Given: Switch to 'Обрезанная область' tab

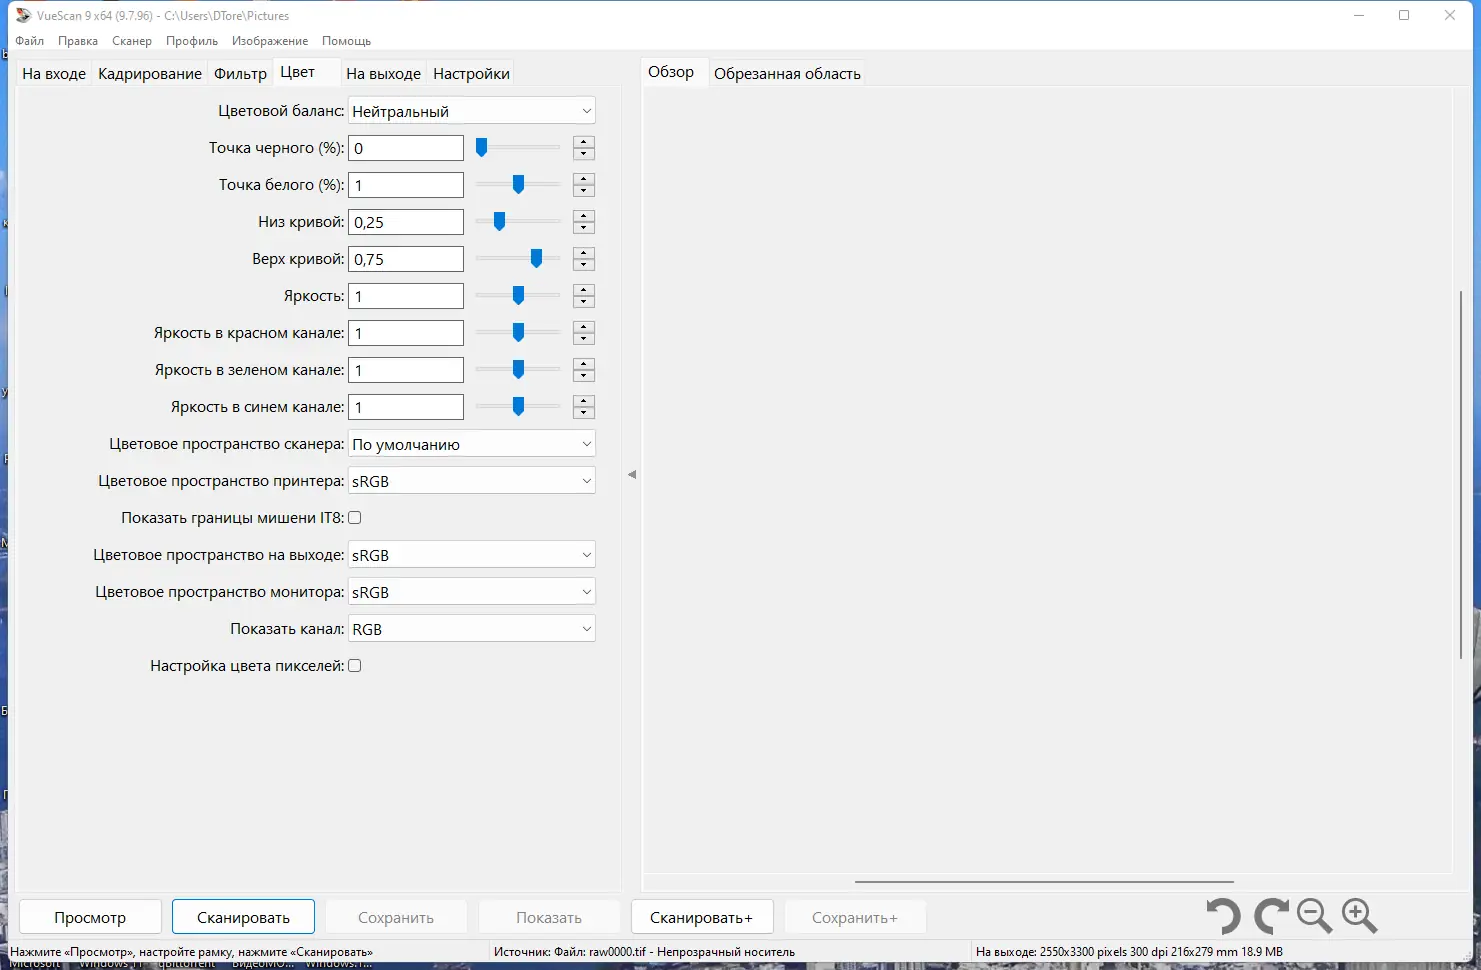Looking at the screenshot, I should point(787,74).
